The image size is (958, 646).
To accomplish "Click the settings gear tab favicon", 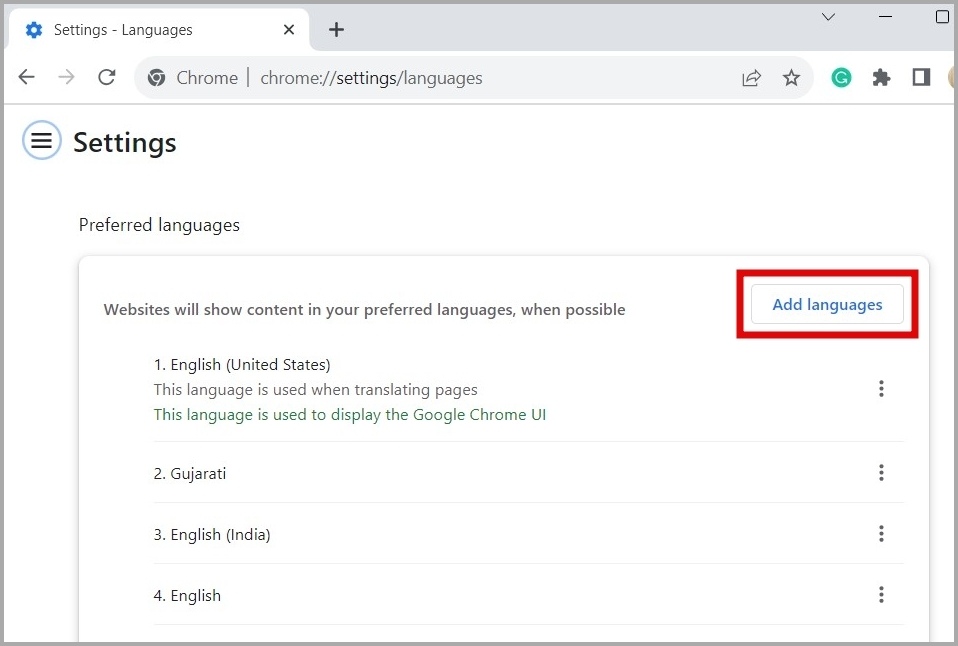I will [34, 29].
